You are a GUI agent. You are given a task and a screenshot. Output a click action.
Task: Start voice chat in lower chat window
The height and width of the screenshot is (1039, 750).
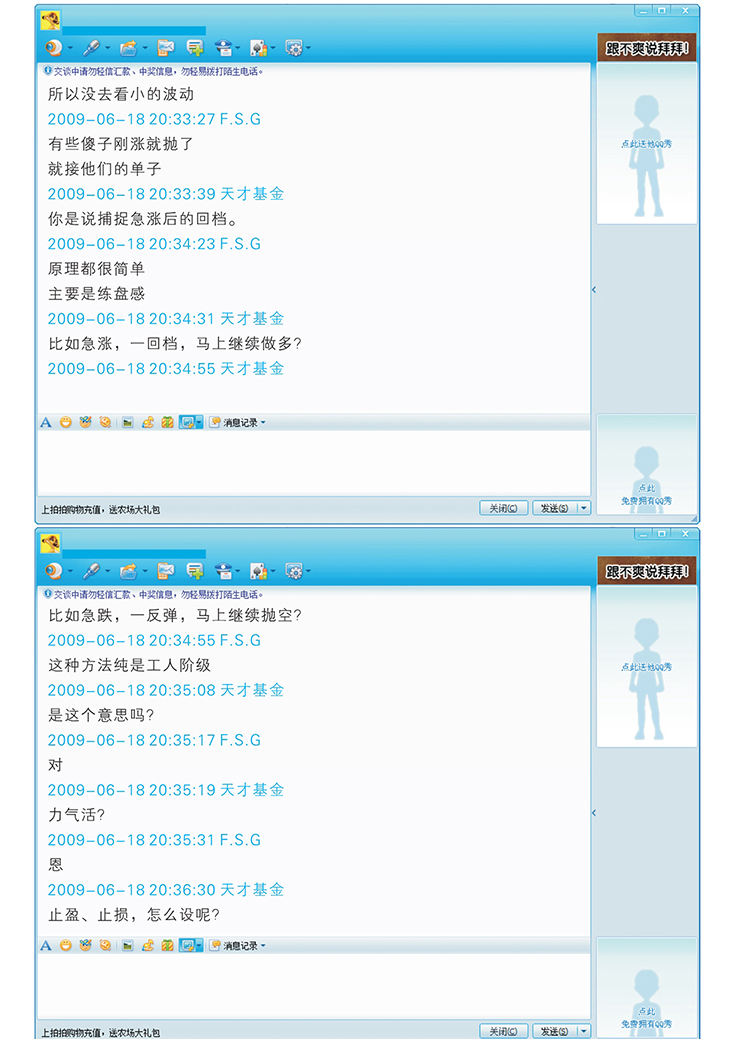coord(91,571)
